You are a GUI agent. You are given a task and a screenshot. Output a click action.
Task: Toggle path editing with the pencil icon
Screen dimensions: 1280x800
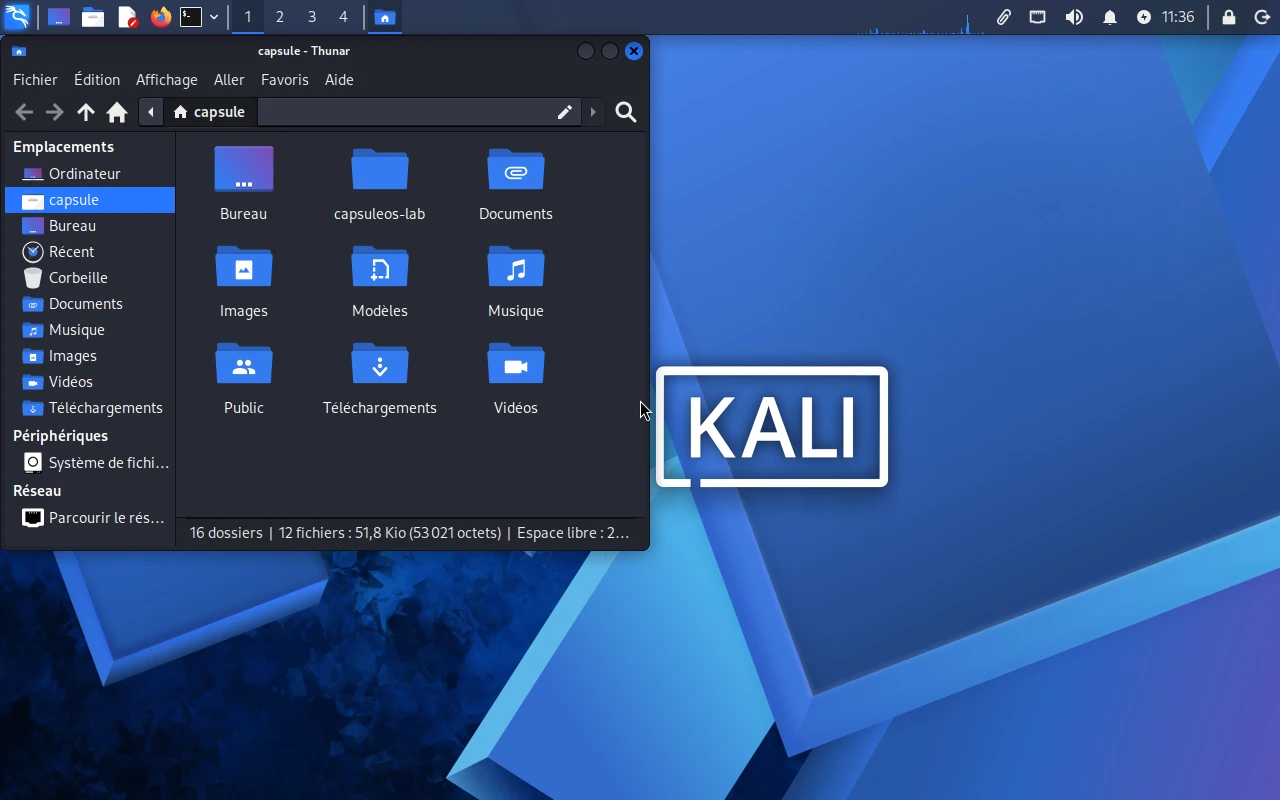coord(565,112)
